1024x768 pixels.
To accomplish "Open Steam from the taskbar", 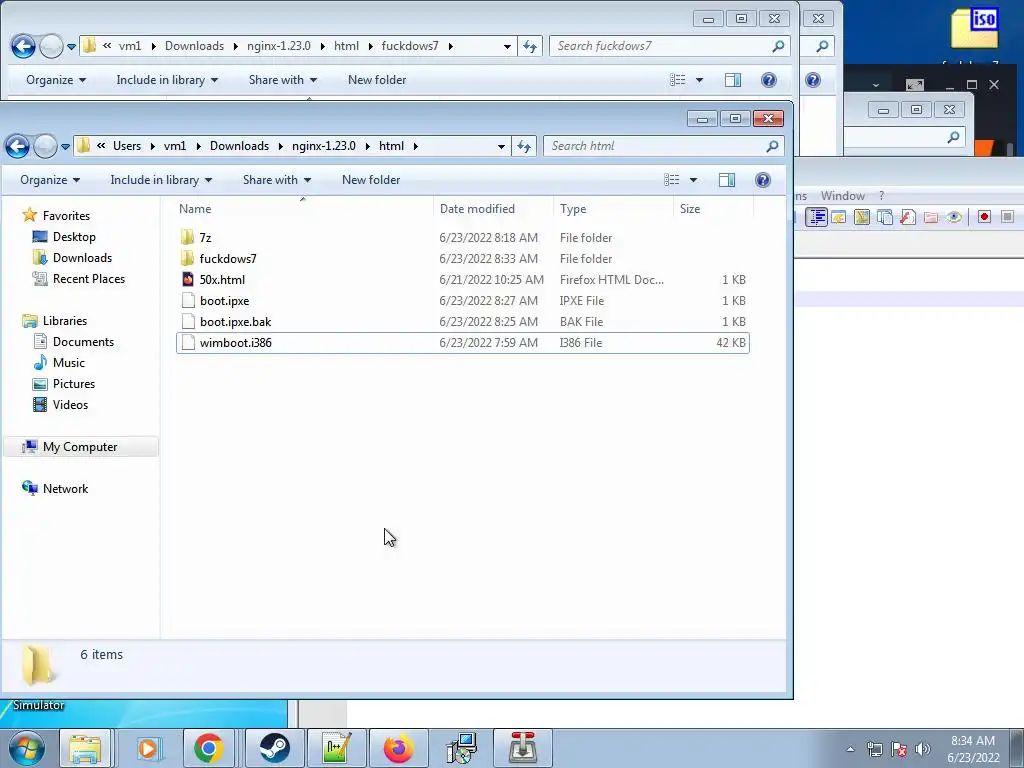I will click(x=274, y=748).
